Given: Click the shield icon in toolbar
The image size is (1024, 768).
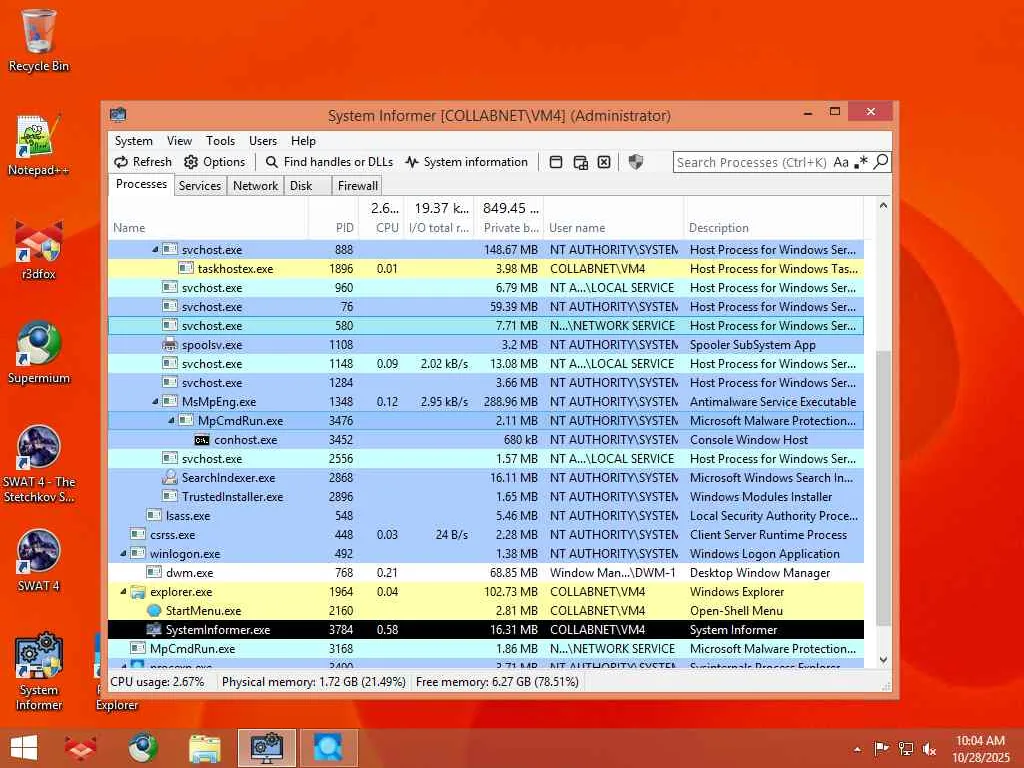Looking at the screenshot, I should [x=635, y=162].
